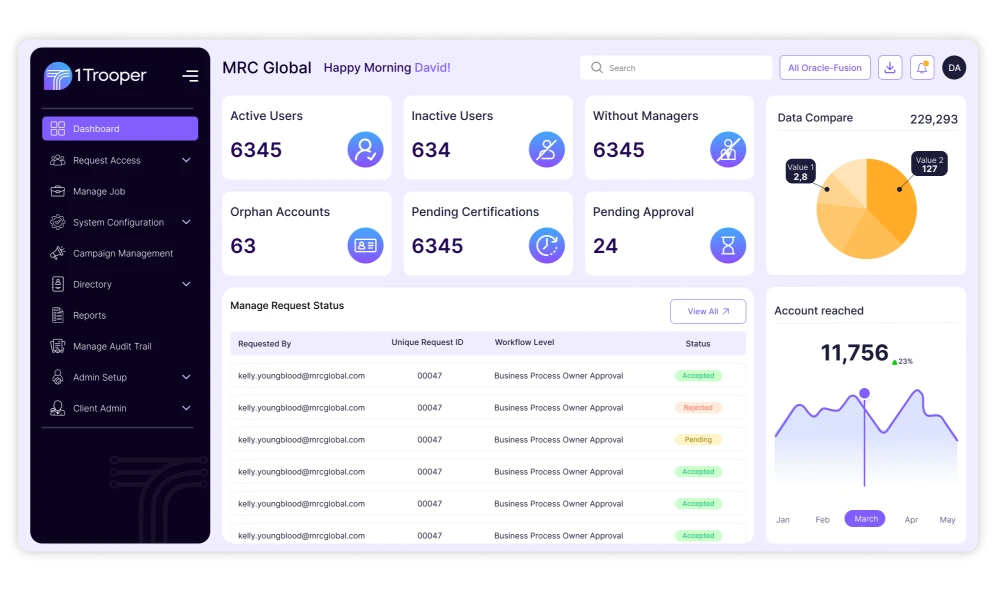Open the All Oracle-Fusion dropdown
The width and height of the screenshot is (996, 591).
[824, 68]
